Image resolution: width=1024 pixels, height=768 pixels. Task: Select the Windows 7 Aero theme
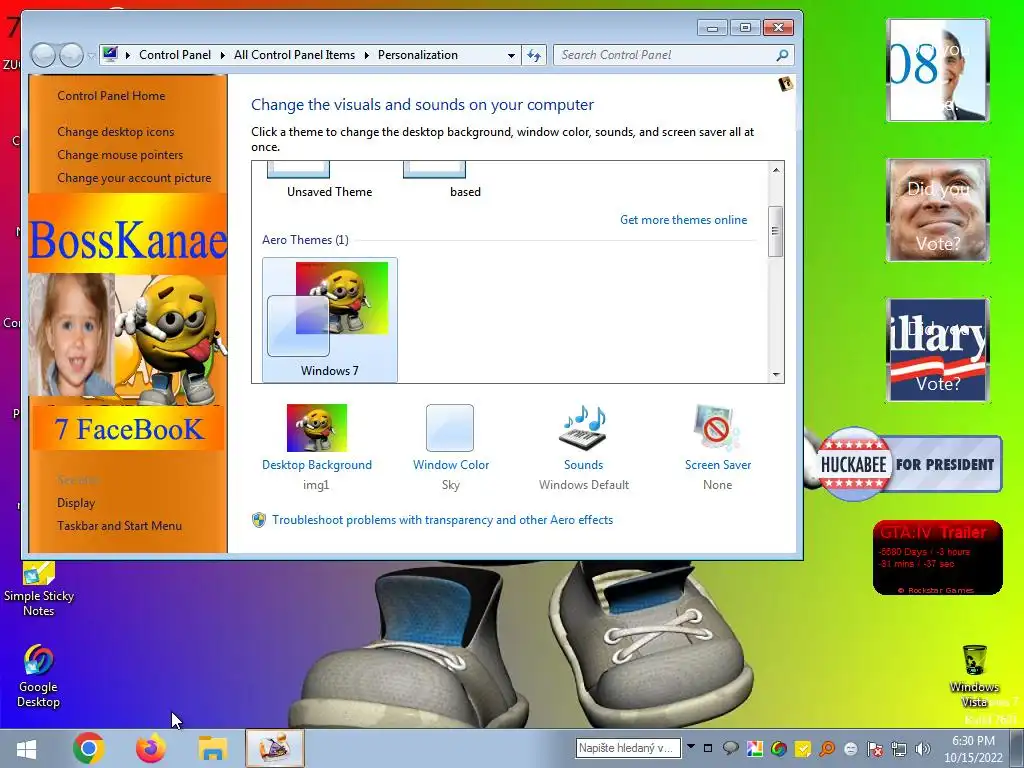[x=330, y=319]
